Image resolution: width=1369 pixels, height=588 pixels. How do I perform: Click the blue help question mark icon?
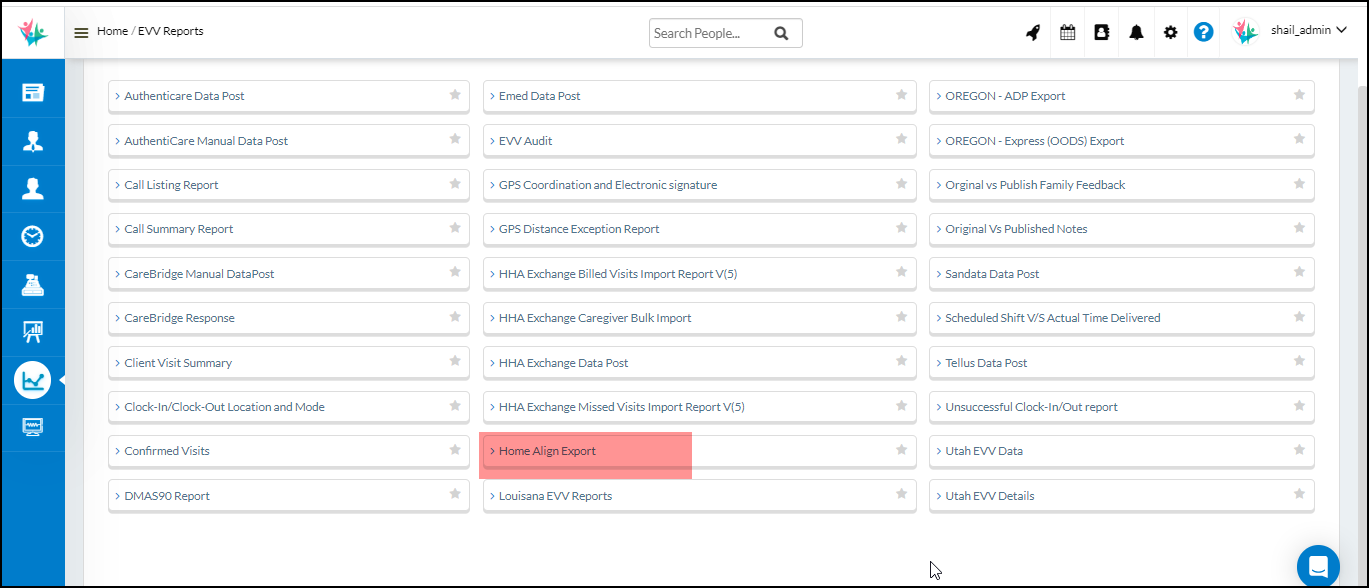(1204, 32)
